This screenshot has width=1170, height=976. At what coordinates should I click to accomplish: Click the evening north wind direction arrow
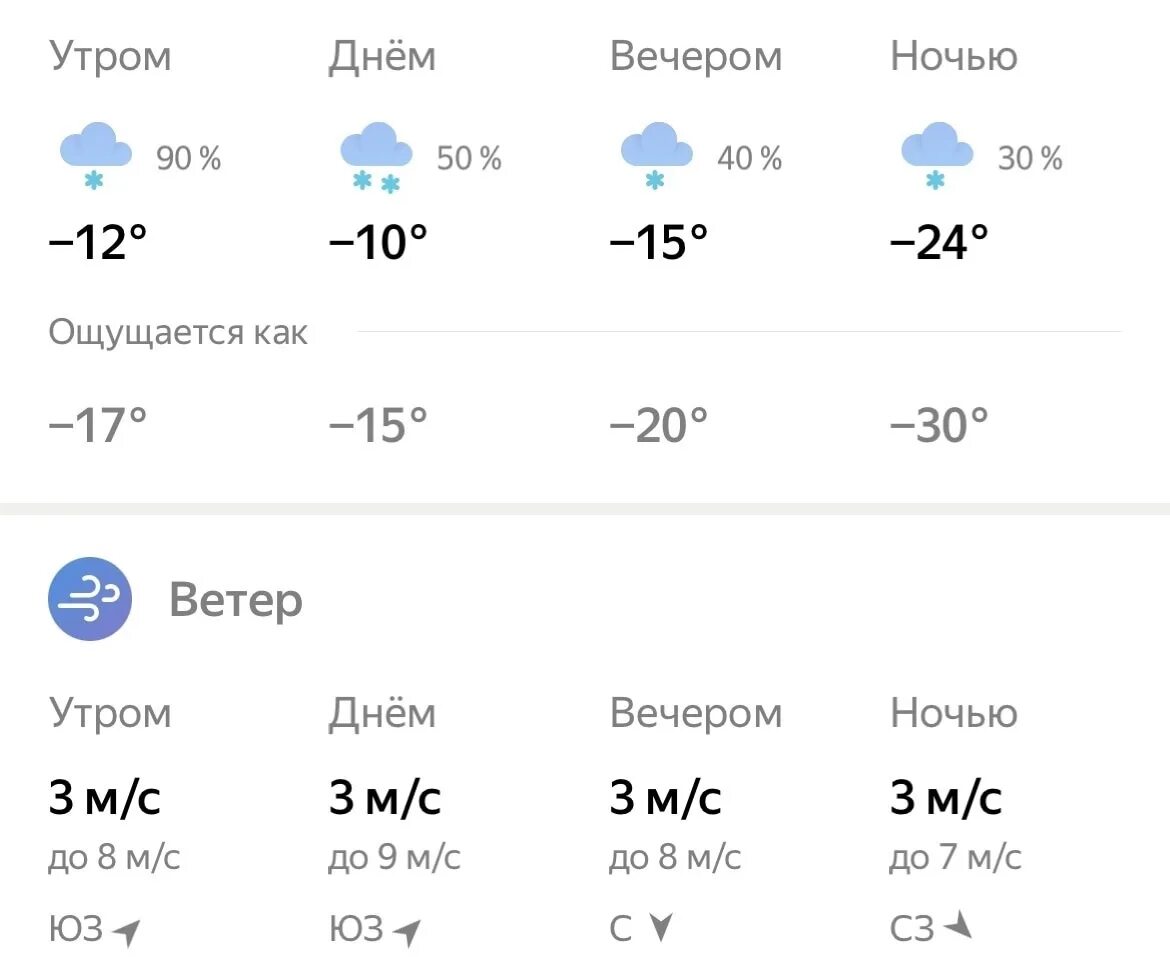tap(661, 927)
